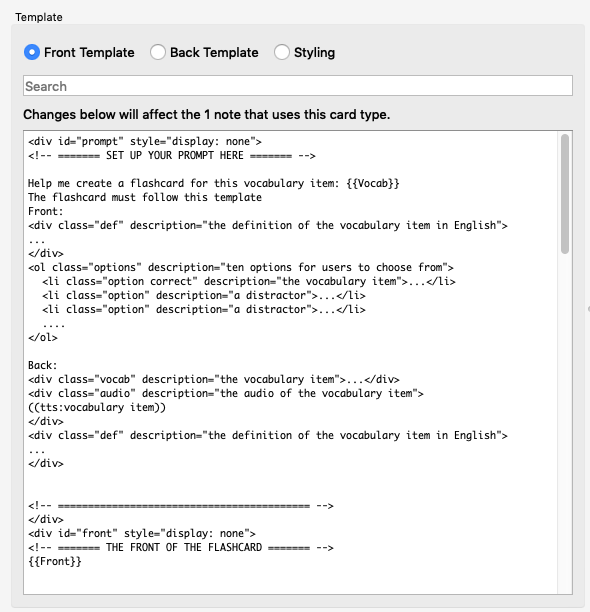The image size is (590, 612).
Task: Click the 'Back:' label line in editor
Action: click(x=43, y=365)
